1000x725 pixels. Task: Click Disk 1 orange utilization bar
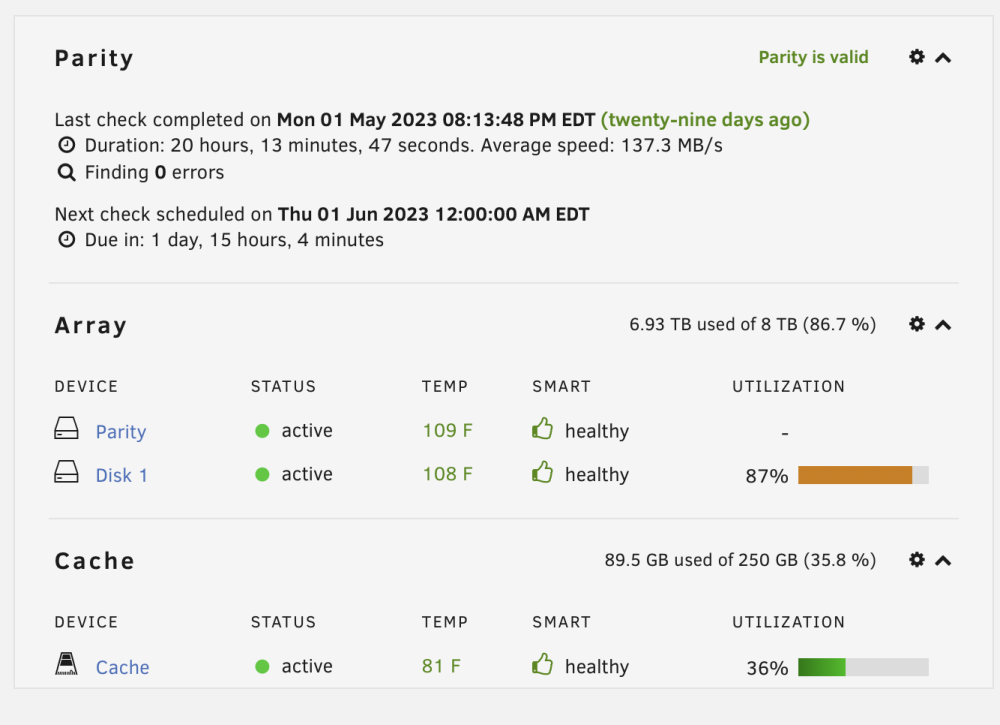tap(863, 475)
